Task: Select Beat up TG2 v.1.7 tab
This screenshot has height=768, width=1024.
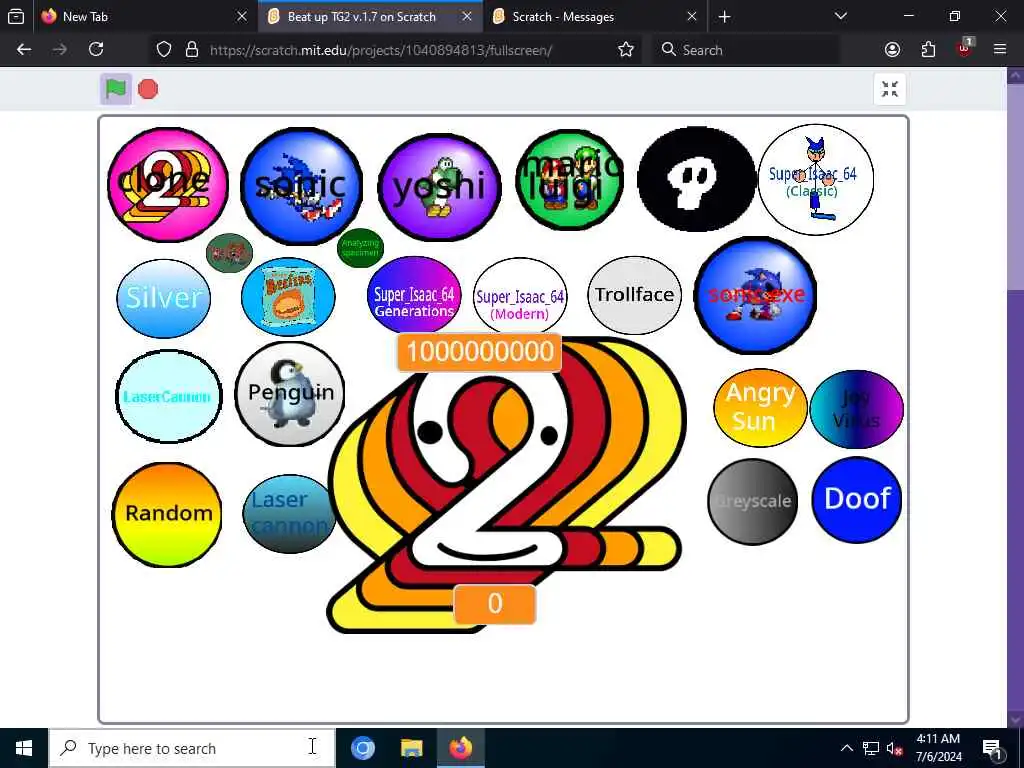Action: [x=370, y=17]
